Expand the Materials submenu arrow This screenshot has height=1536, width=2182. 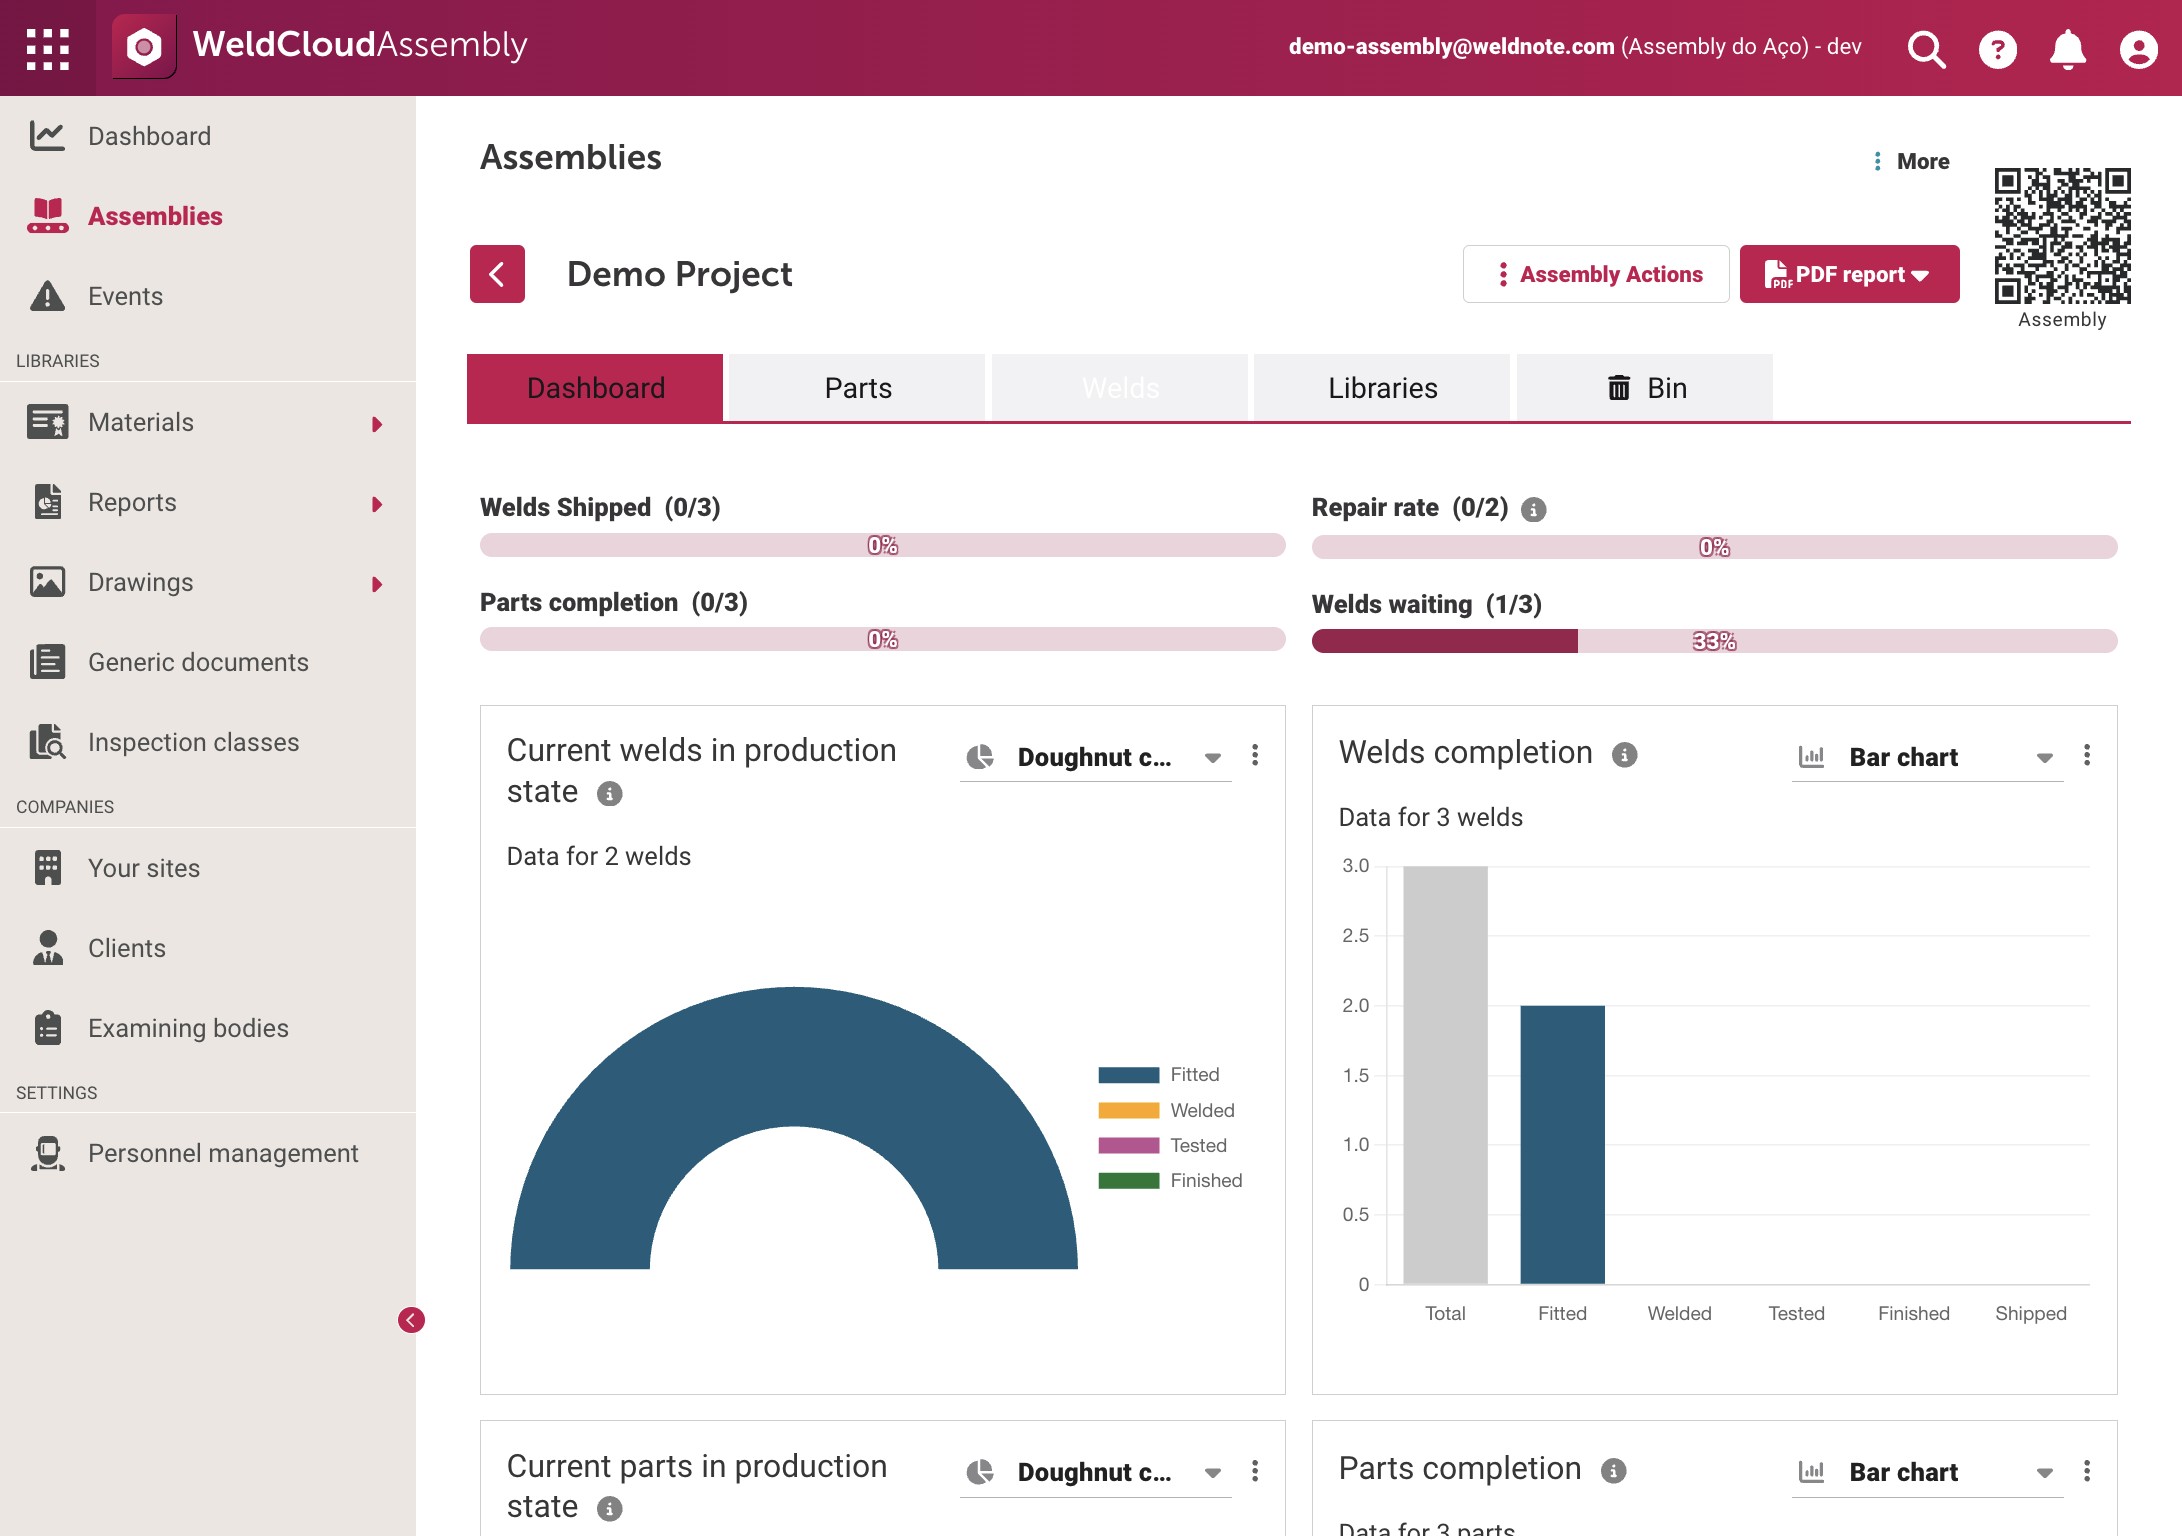click(x=377, y=424)
